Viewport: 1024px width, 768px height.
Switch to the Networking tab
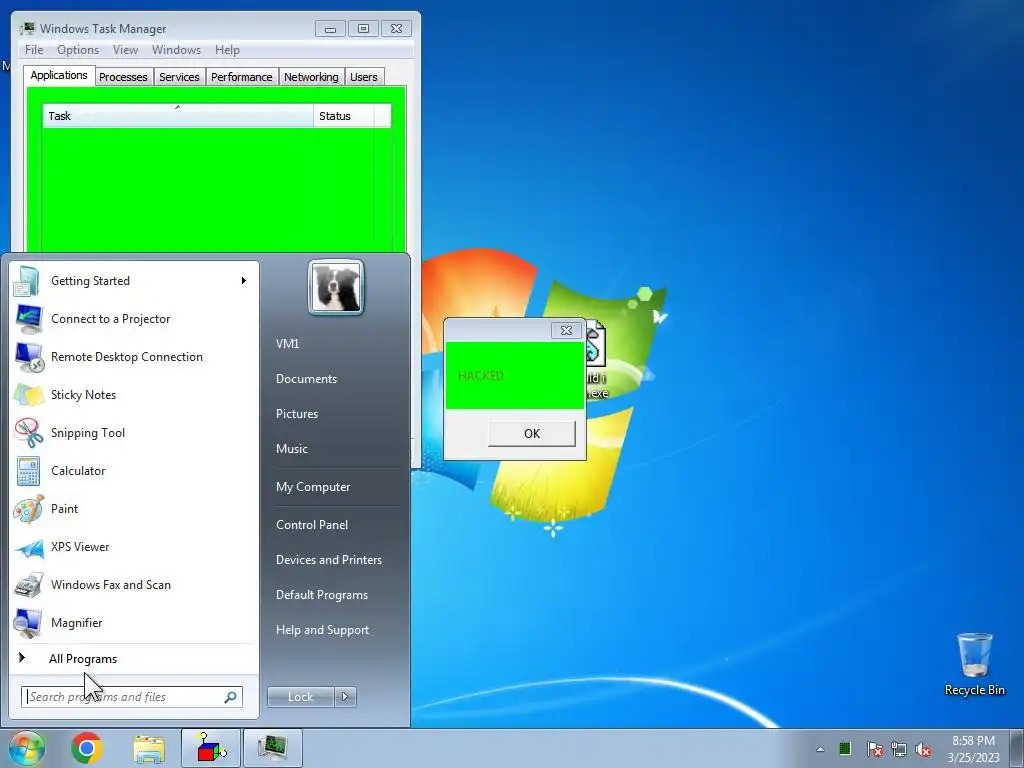pos(311,77)
